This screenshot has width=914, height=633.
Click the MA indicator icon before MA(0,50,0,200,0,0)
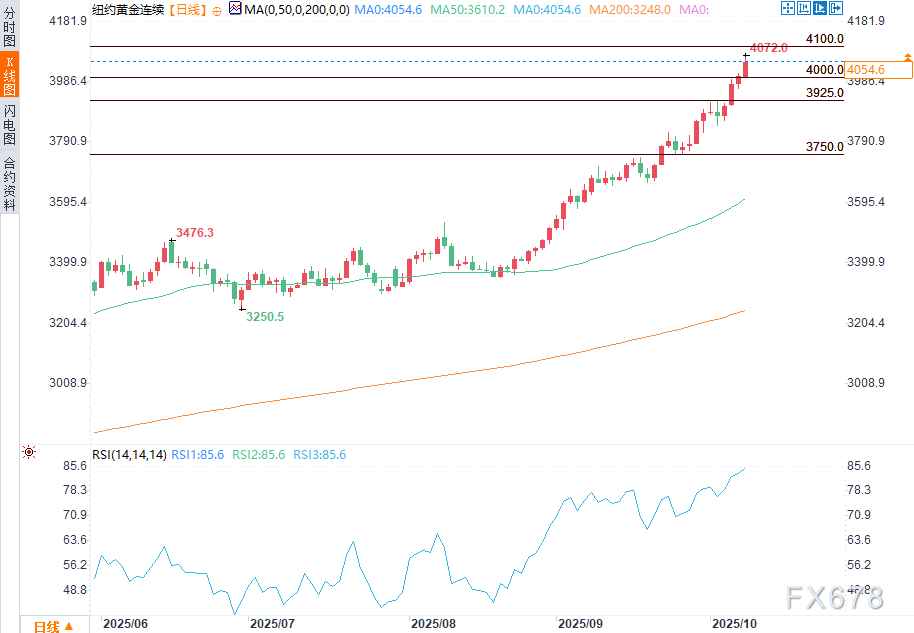click(x=235, y=9)
